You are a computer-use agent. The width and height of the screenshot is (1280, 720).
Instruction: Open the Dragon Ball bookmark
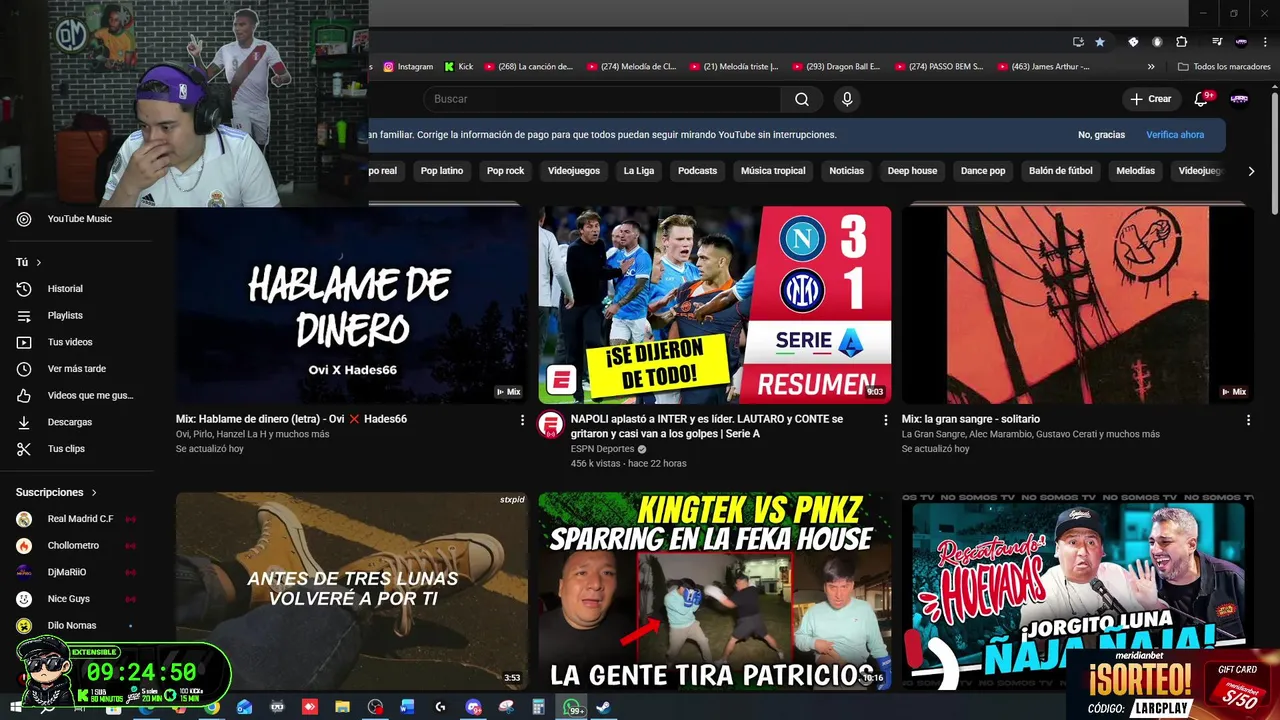[x=836, y=67]
